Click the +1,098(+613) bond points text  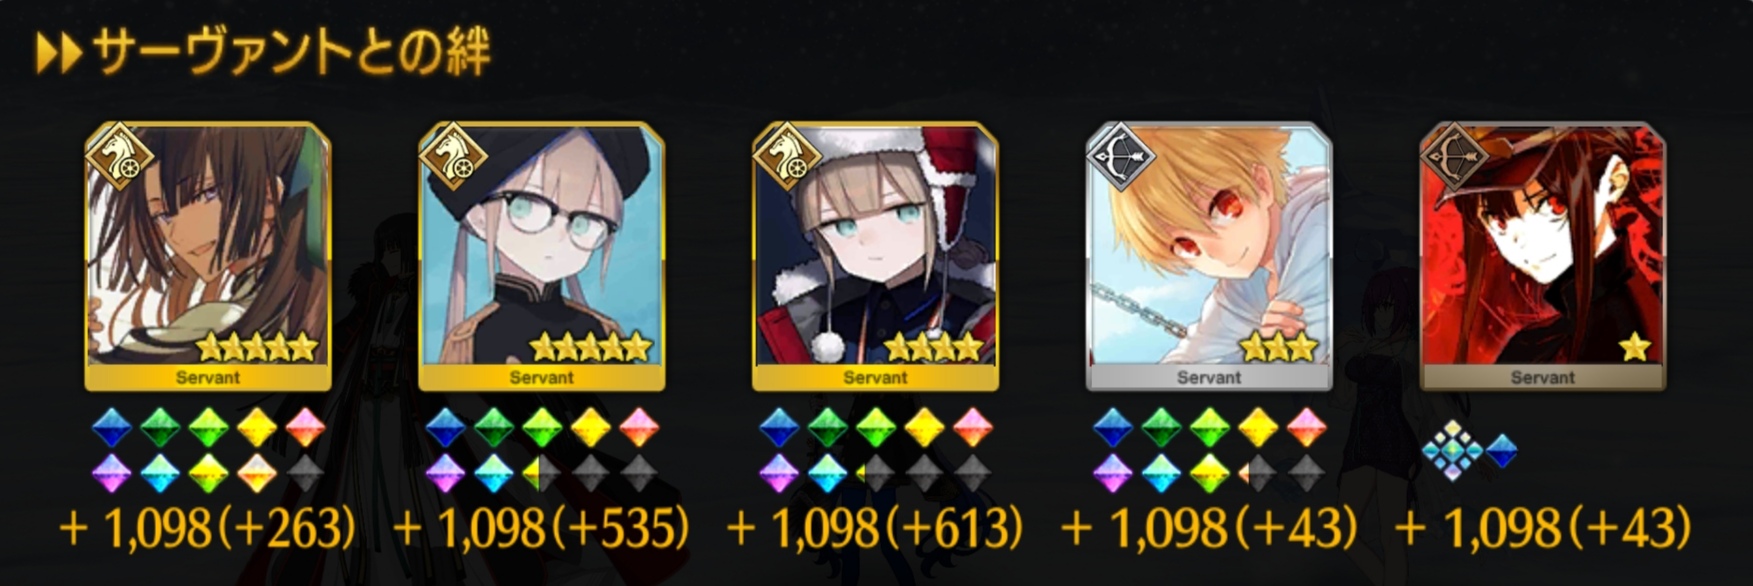tap(876, 528)
